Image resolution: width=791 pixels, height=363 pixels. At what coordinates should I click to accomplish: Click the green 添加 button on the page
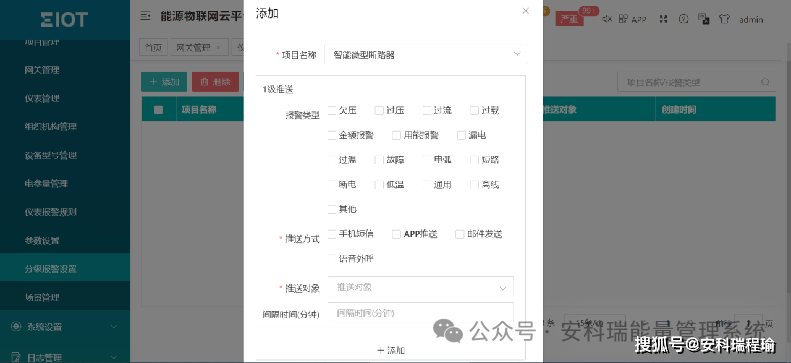click(164, 82)
